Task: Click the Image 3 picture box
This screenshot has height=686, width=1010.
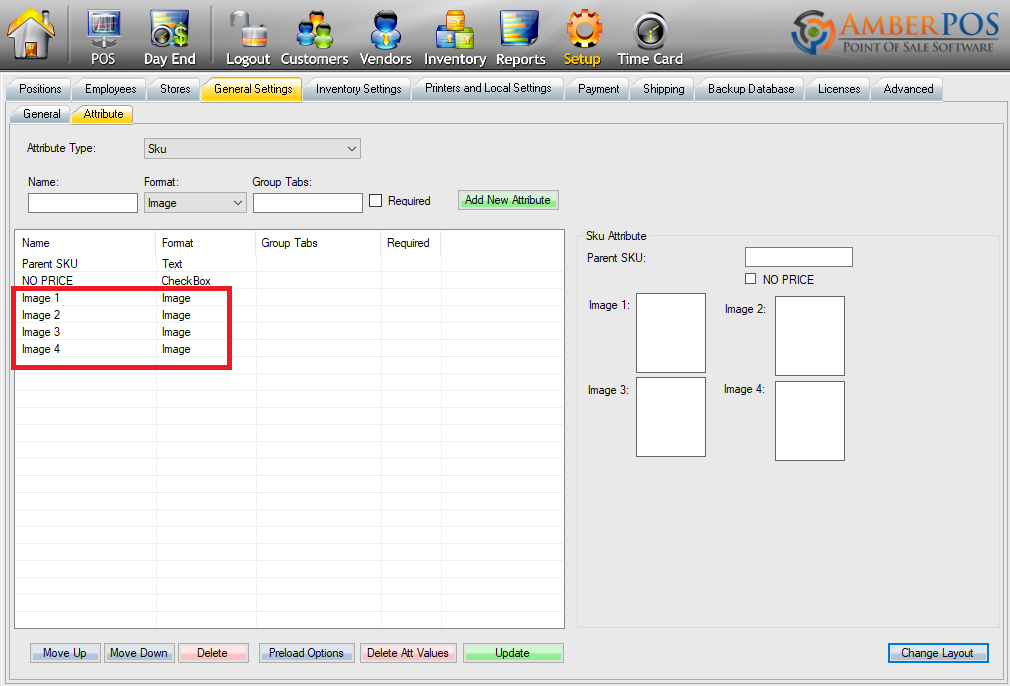Action: pos(671,417)
